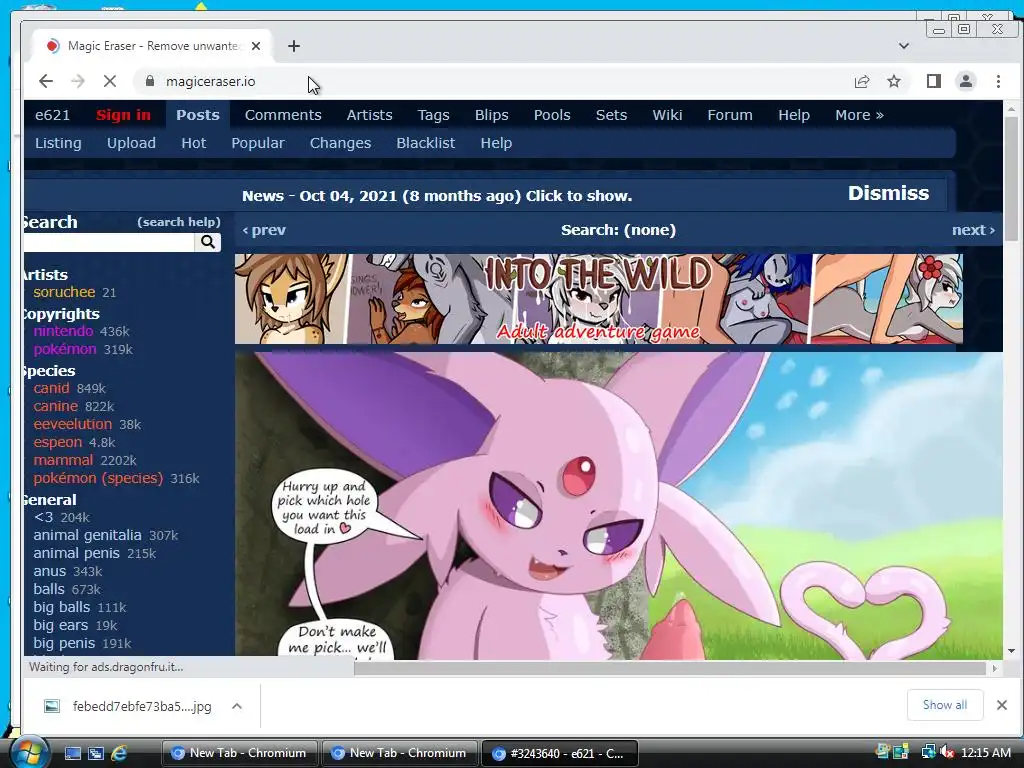Viewport: 1024px width, 768px height.
Task: Click the Sign in link
Action: pos(123,115)
